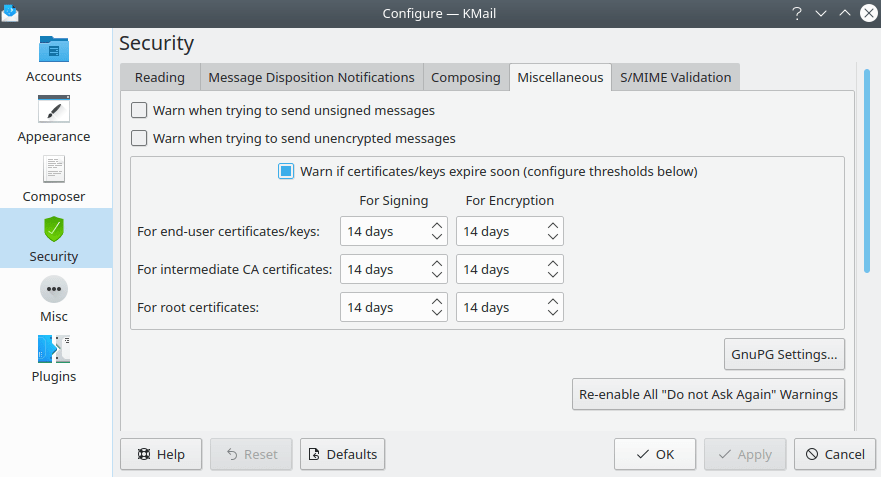Increase end-user signing days threshold
This screenshot has height=477, width=881.
click(x=437, y=226)
